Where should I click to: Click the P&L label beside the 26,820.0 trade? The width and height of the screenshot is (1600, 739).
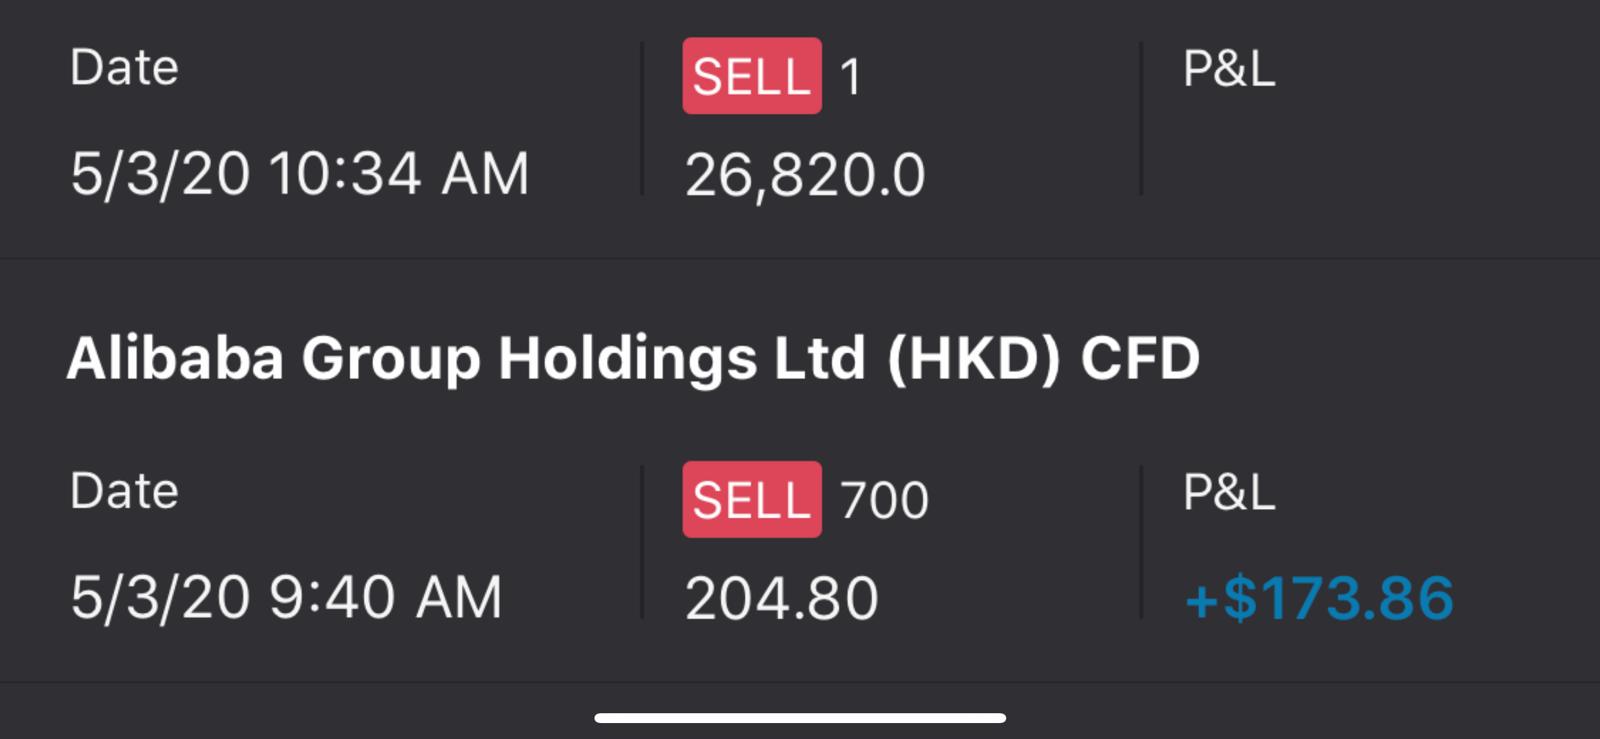[x=1228, y=69]
